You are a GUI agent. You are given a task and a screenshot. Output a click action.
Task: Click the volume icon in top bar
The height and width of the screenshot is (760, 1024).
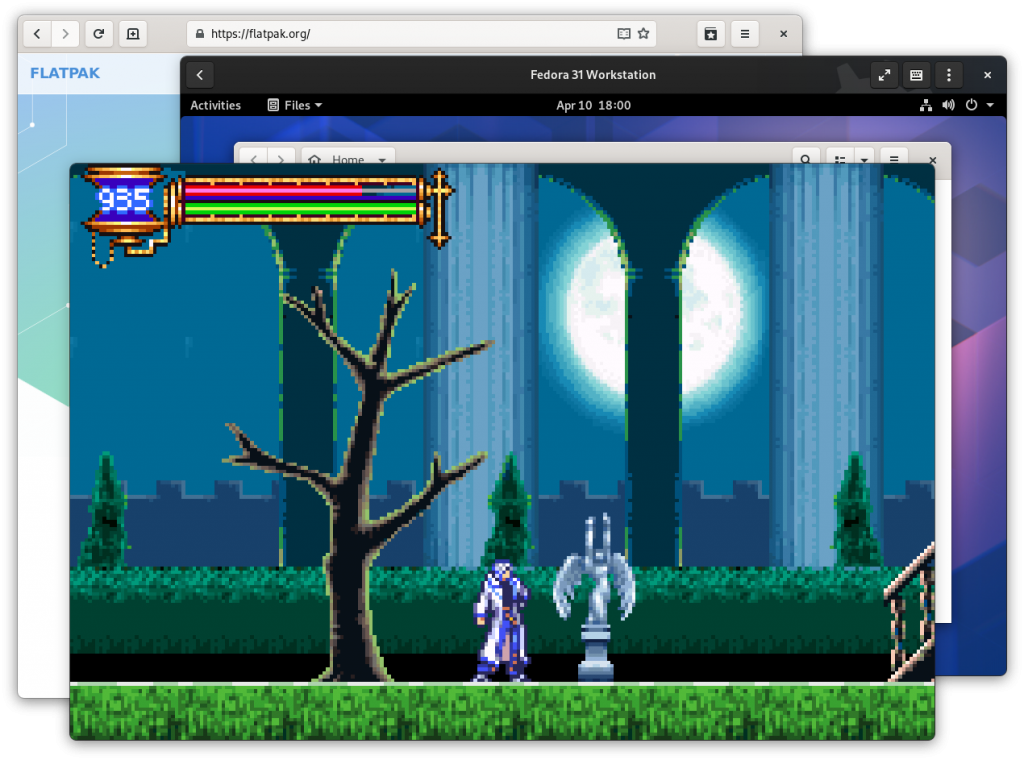click(948, 105)
